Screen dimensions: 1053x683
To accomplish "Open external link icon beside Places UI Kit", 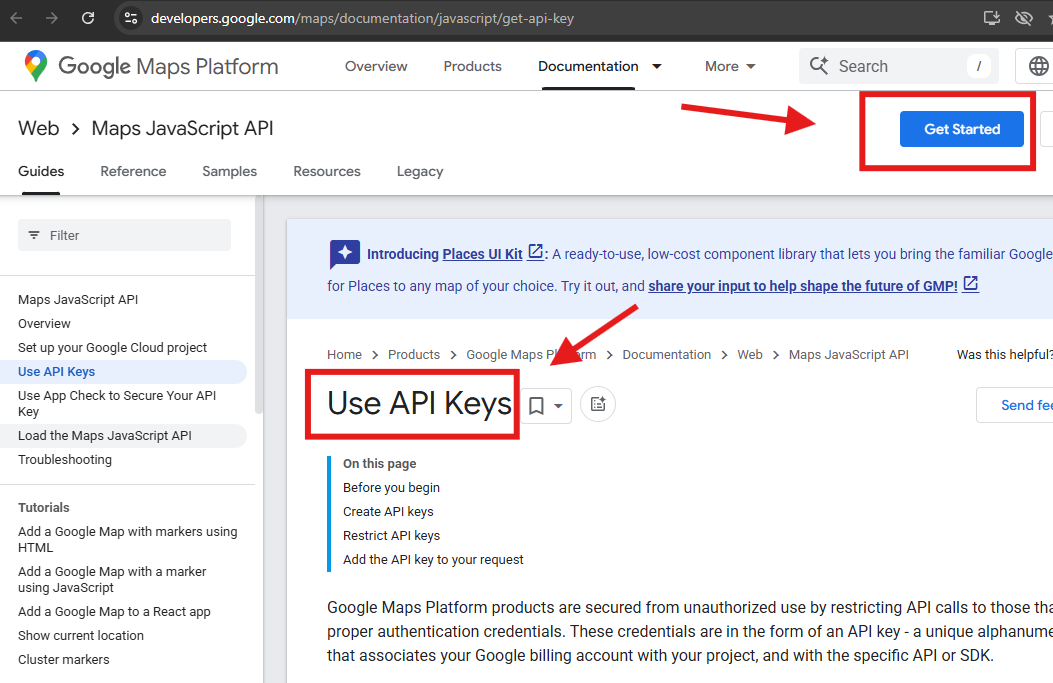I will [x=535, y=252].
